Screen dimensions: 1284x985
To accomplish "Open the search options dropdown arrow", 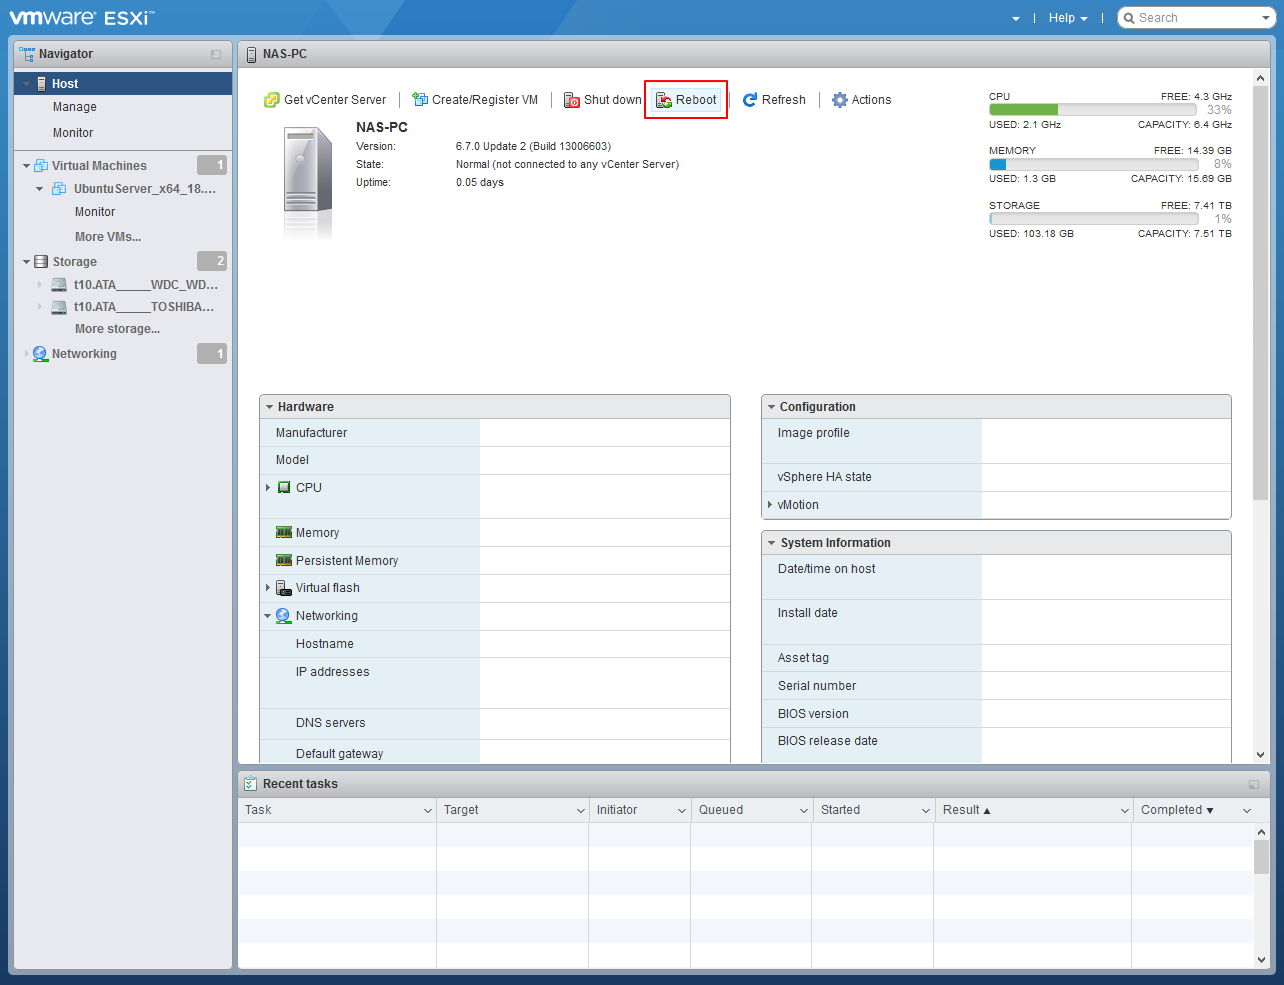I will click(1266, 18).
